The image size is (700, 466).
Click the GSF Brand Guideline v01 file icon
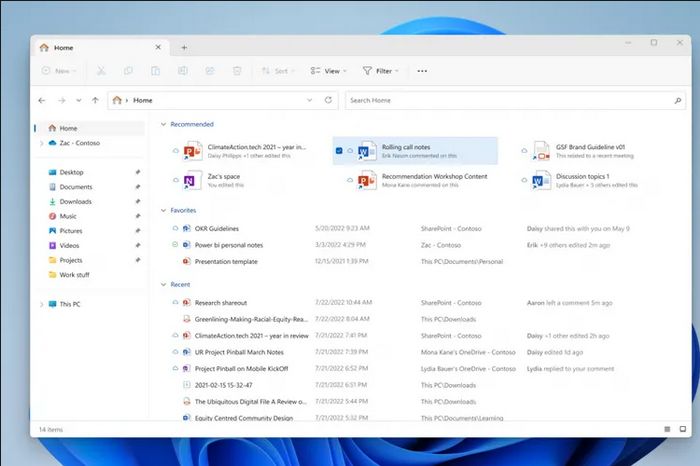[x=541, y=150]
